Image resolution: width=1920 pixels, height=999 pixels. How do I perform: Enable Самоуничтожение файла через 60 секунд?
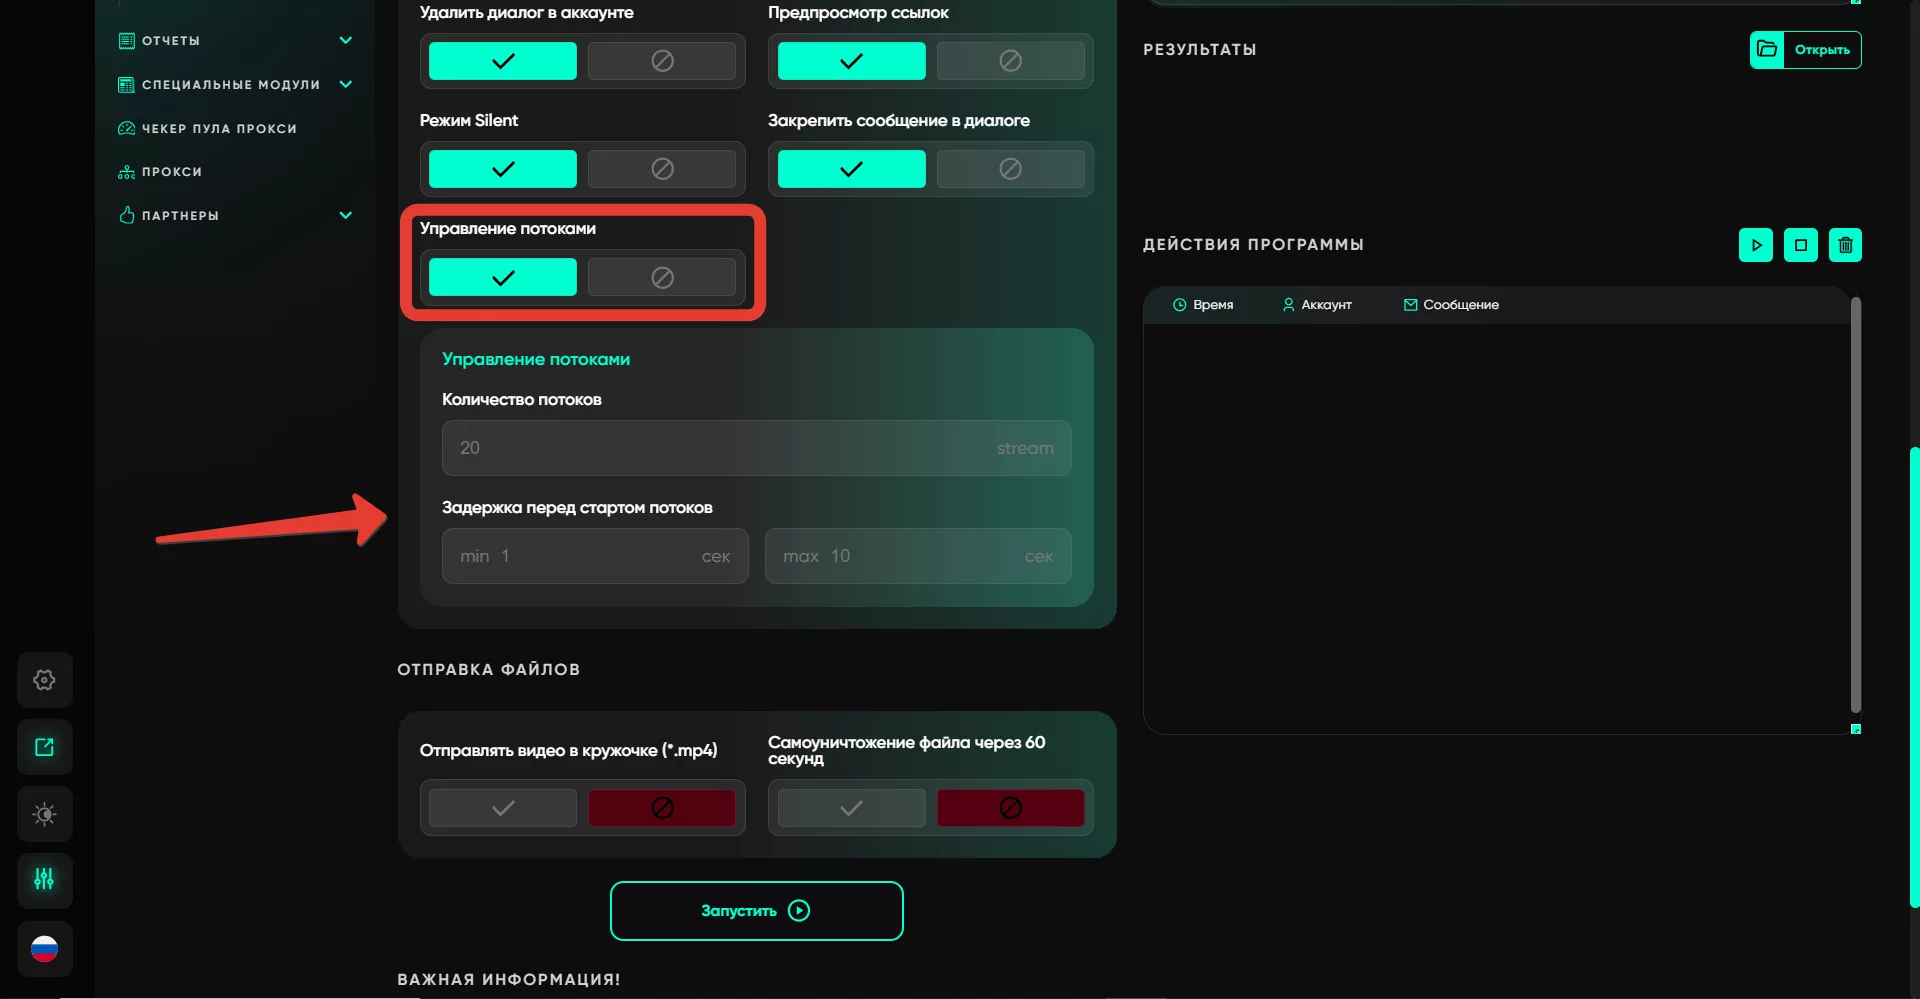point(851,808)
